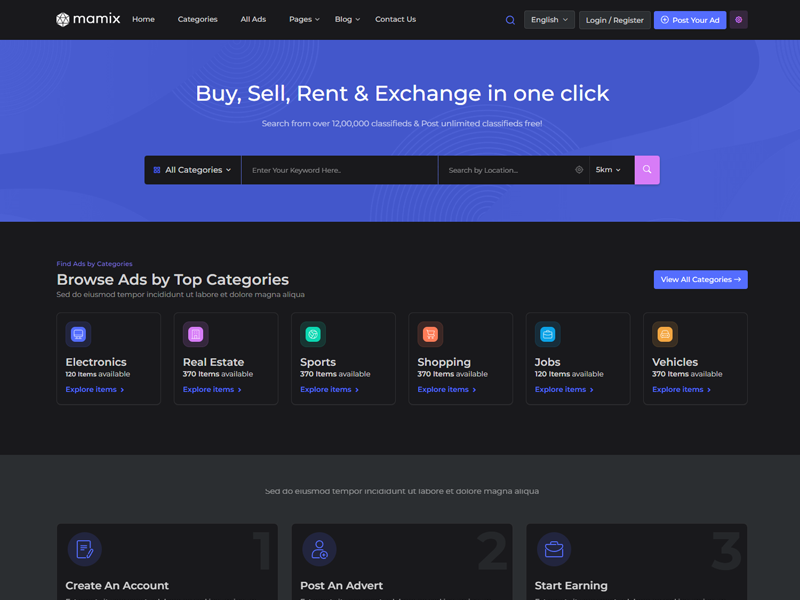Image resolution: width=800 pixels, height=600 pixels.
Task: Follow Explore items link under Electronics
Action: click(x=95, y=390)
